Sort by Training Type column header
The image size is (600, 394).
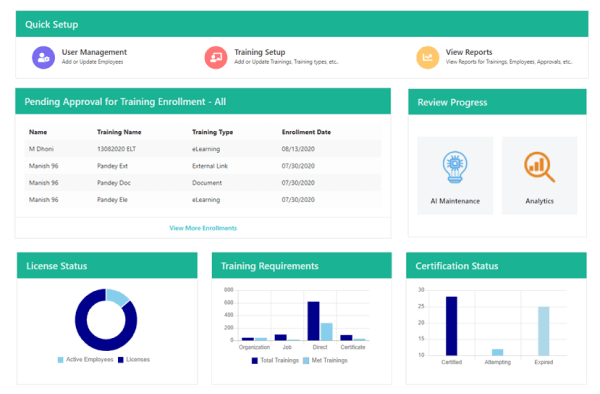[212, 132]
